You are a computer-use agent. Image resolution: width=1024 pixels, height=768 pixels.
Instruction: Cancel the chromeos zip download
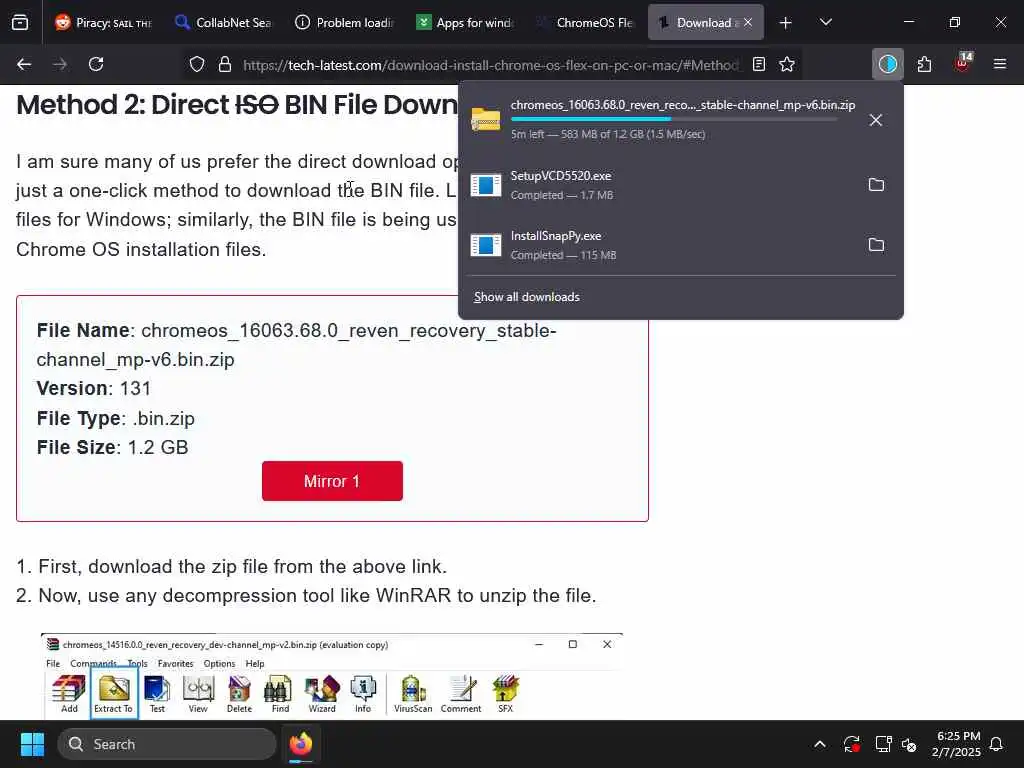coord(876,120)
